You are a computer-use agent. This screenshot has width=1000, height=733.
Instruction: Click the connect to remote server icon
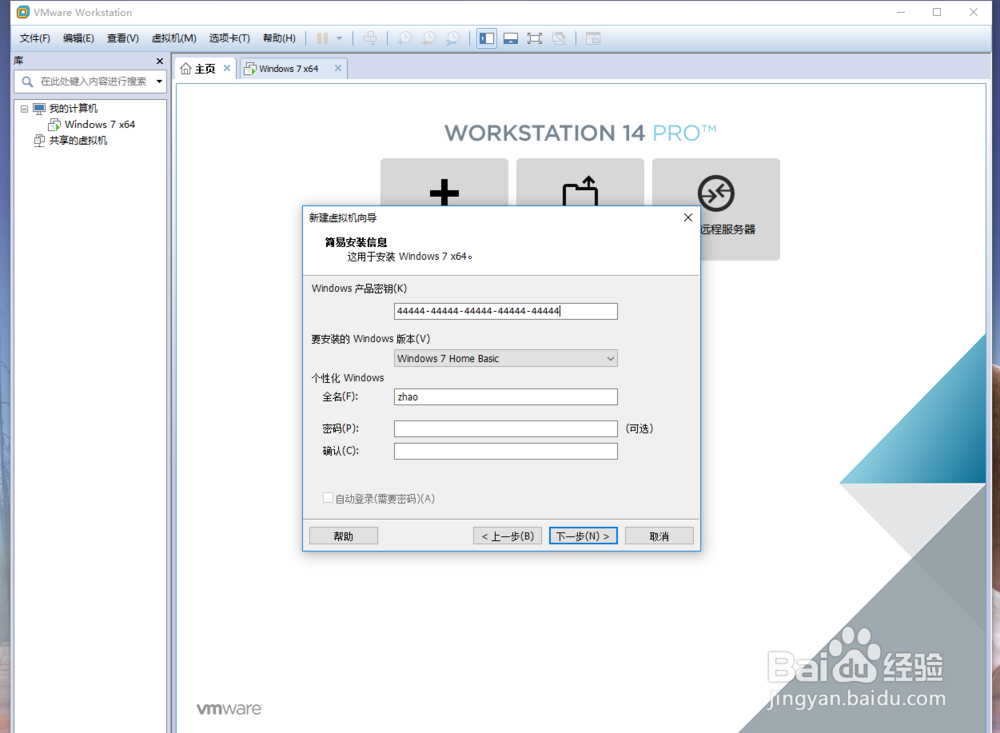[x=716, y=193]
